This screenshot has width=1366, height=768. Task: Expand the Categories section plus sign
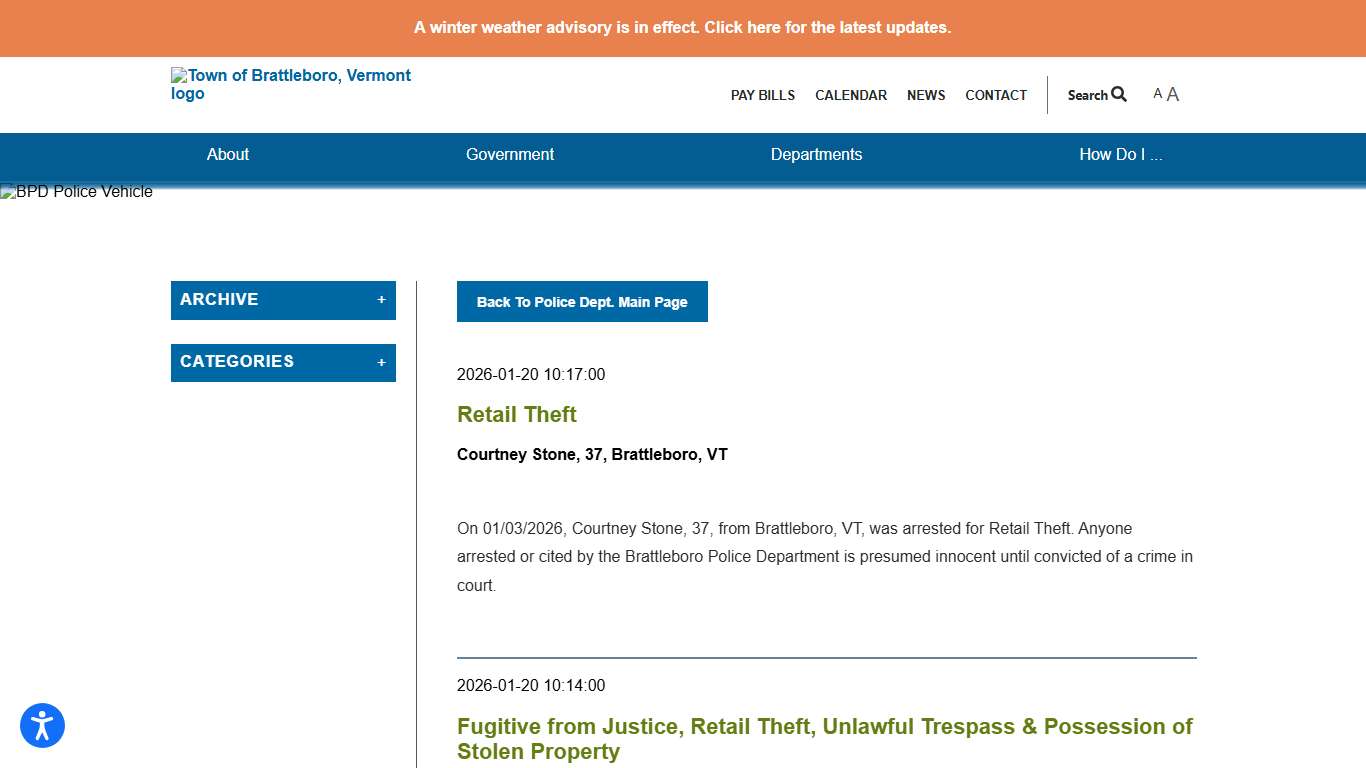(x=381, y=362)
